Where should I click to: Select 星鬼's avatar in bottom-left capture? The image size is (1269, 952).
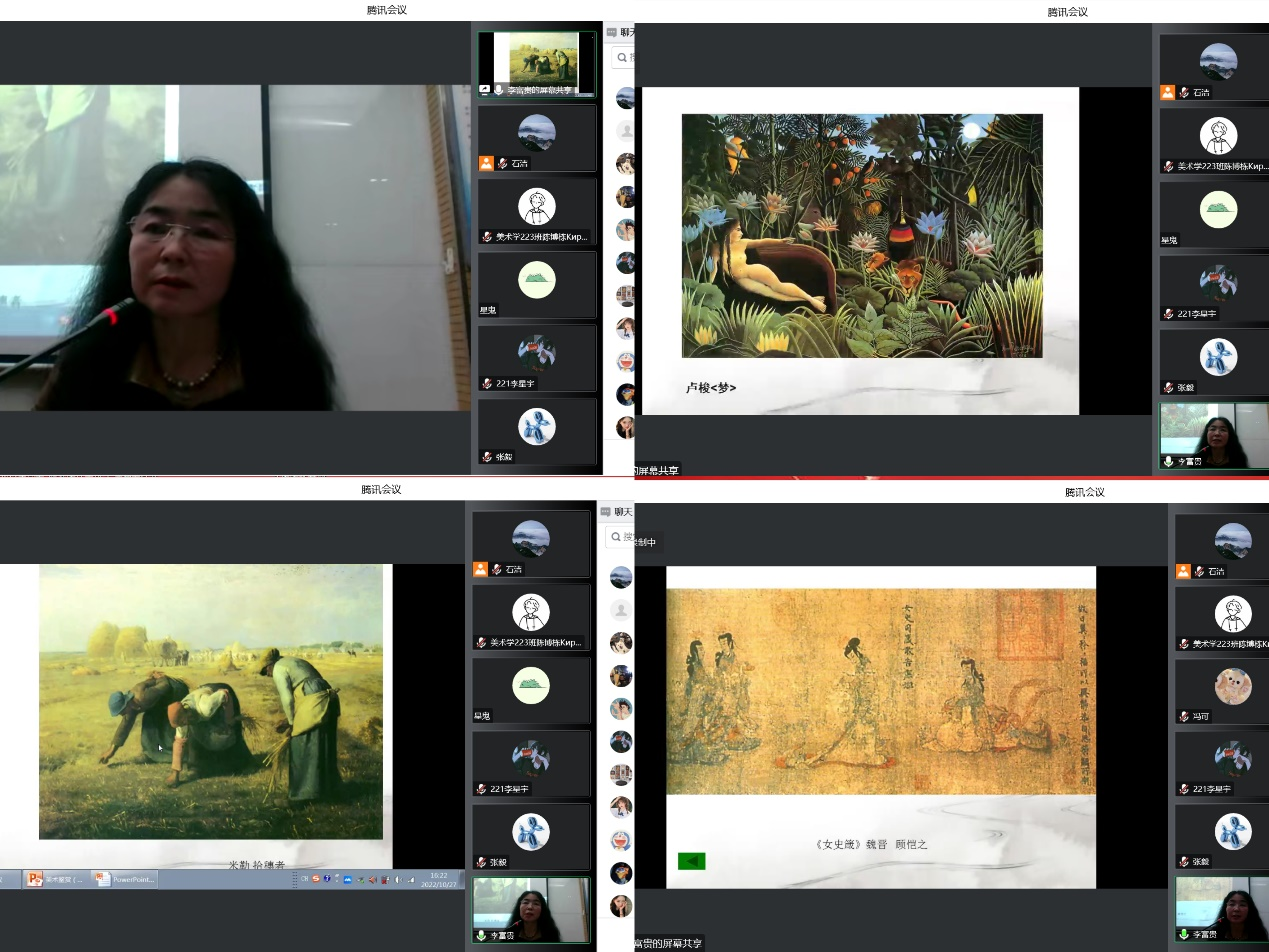click(531, 685)
